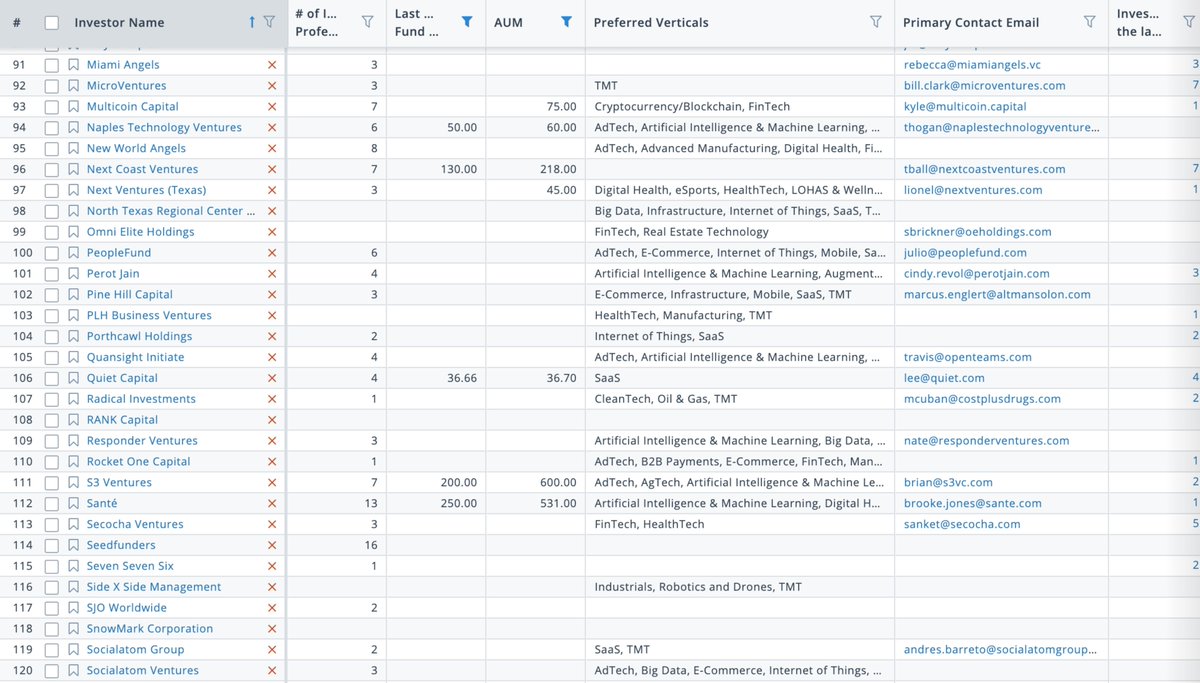1200x683 pixels.
Task: Open the PLH Business Ventures link
Action: tap(149, 316)
